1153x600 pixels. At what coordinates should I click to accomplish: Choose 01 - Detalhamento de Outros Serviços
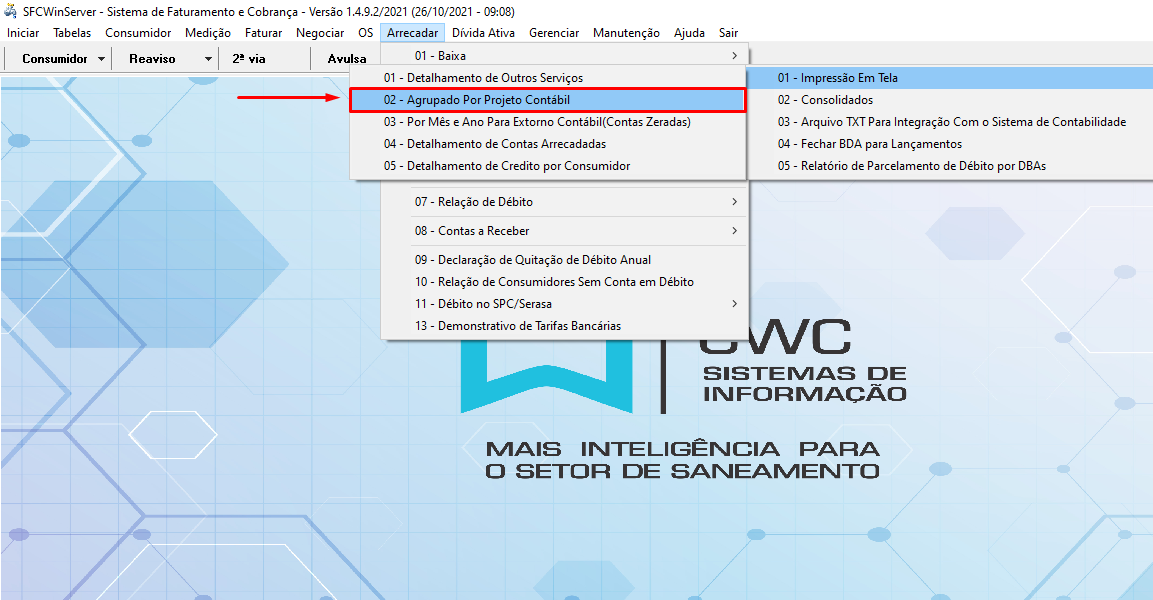tap(483, 78)
